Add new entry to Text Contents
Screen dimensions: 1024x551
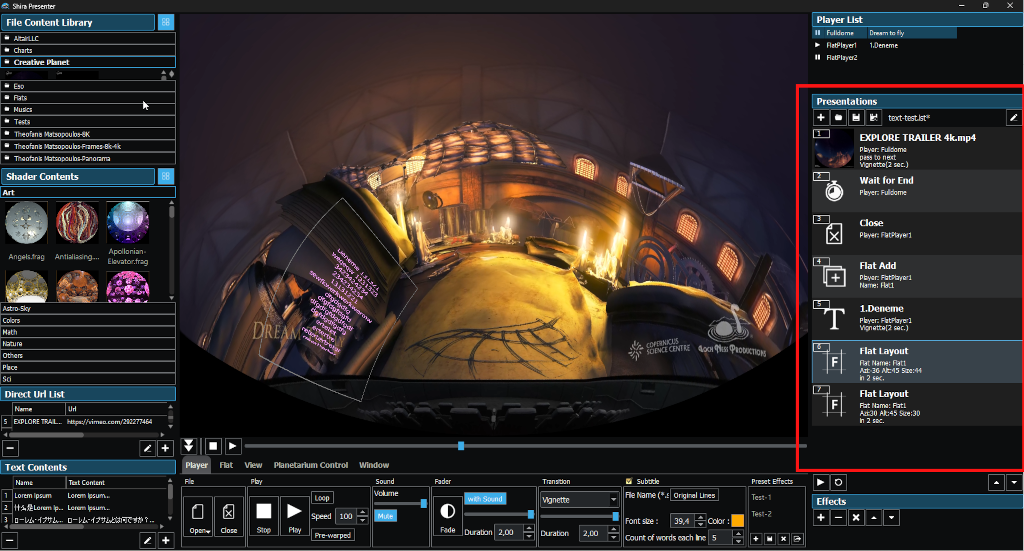coord(165,541)
